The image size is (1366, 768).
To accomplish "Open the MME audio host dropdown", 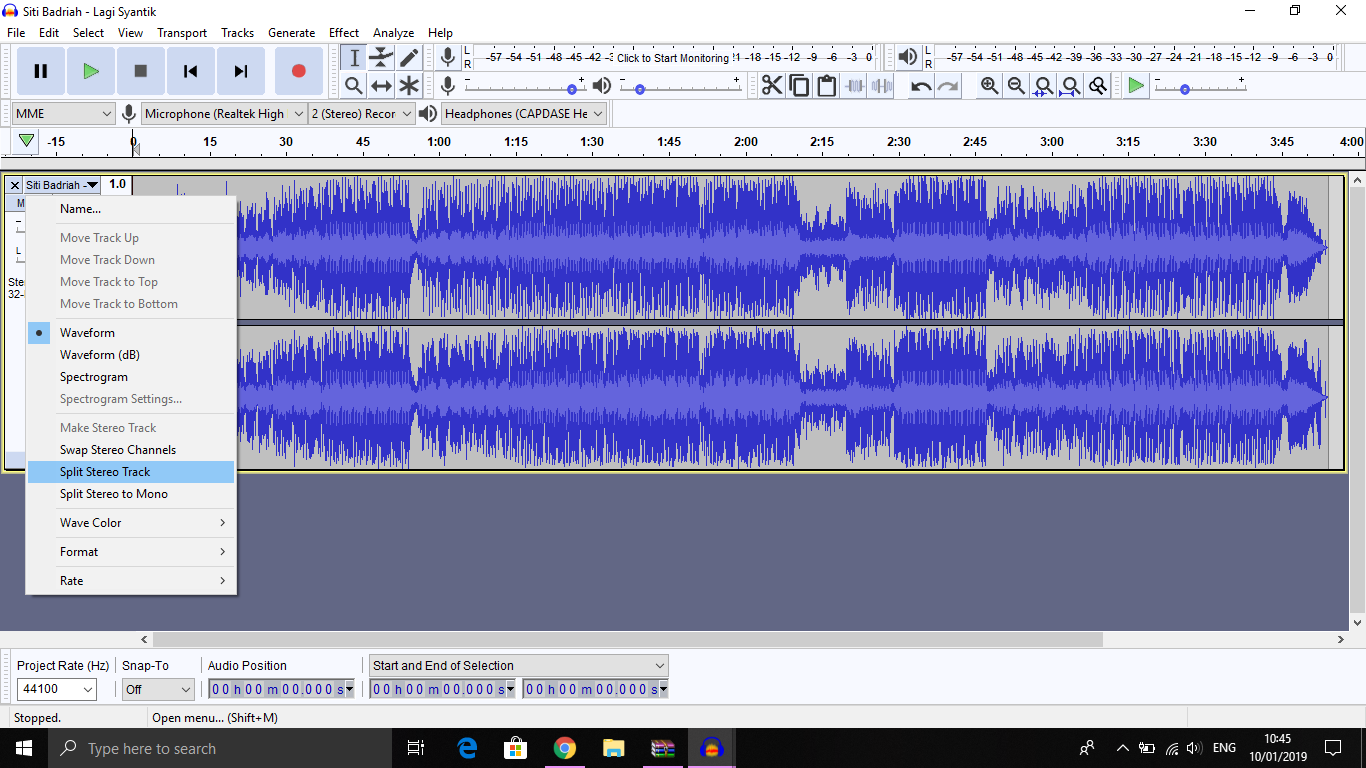I will pyautogui.click(x=64, y=114).
